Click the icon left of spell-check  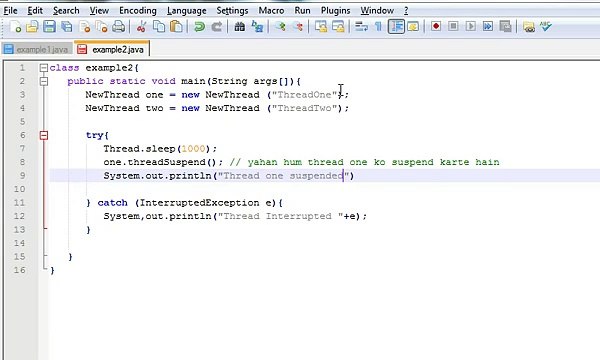[528, 26]
